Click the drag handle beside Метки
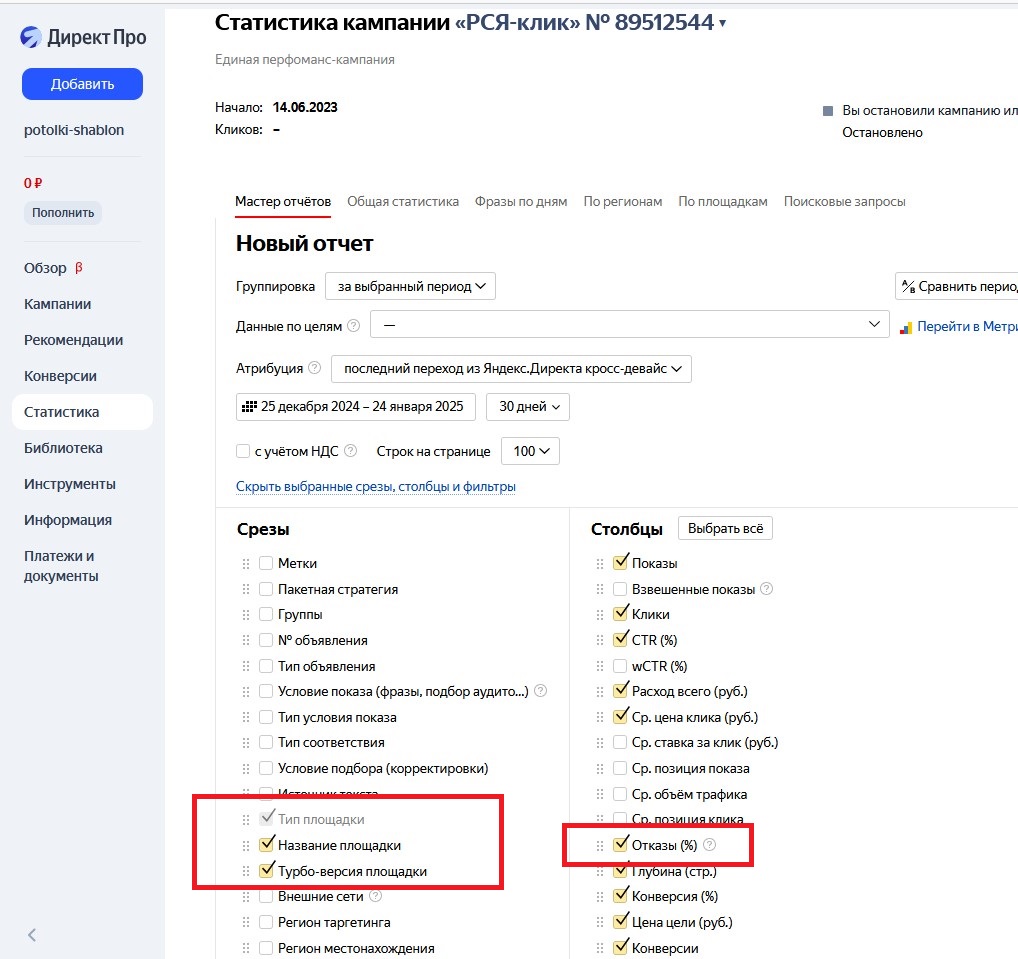This screenshot has width=1018, height=959. [x=246, y=564]
